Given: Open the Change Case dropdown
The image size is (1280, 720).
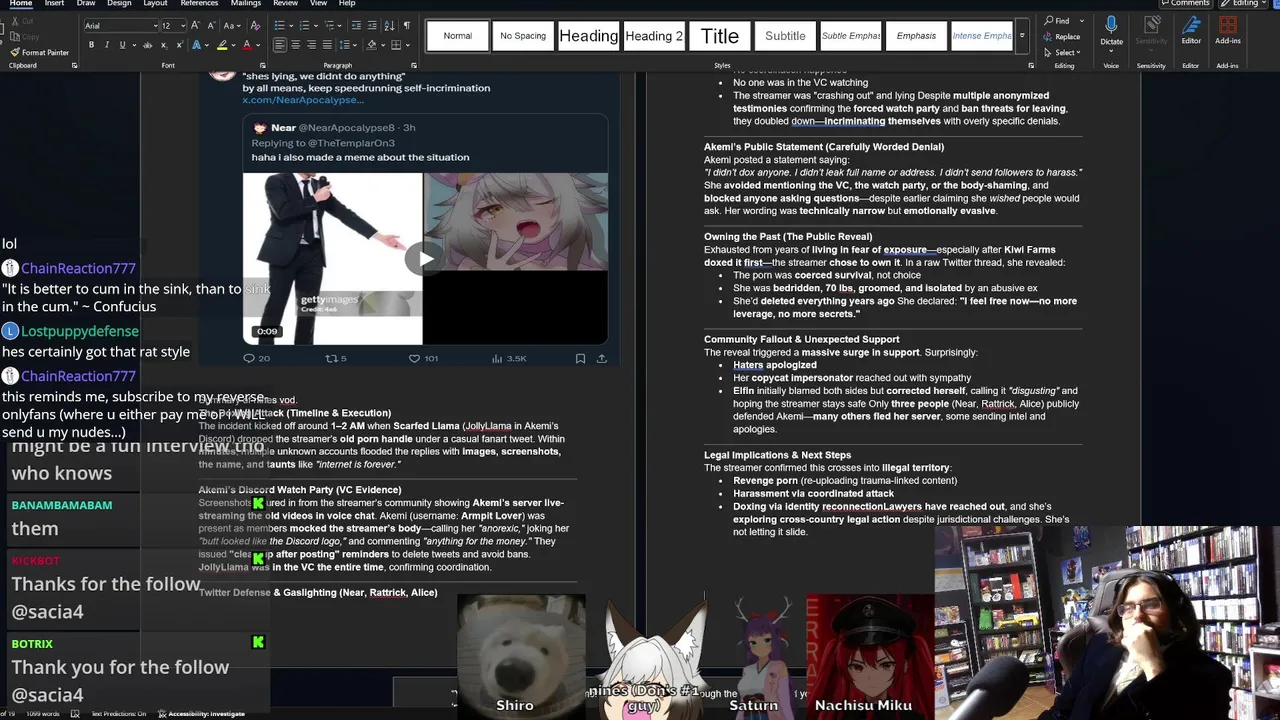Looking at the screenshot, I should [233, 25].
